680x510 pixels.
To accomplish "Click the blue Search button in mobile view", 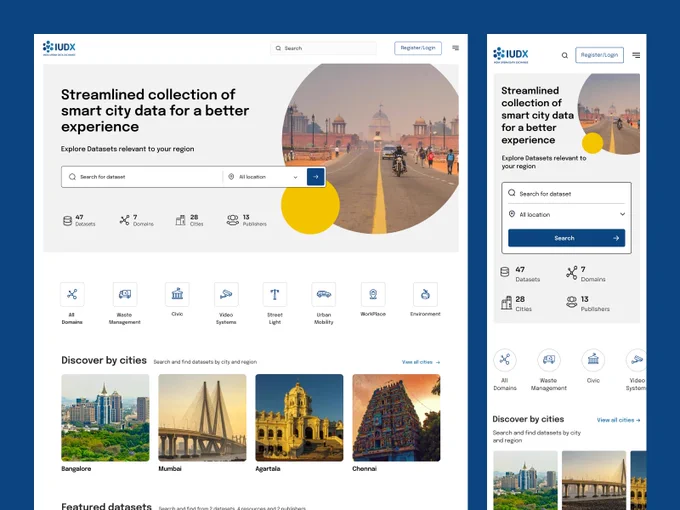I will [566, 238].
